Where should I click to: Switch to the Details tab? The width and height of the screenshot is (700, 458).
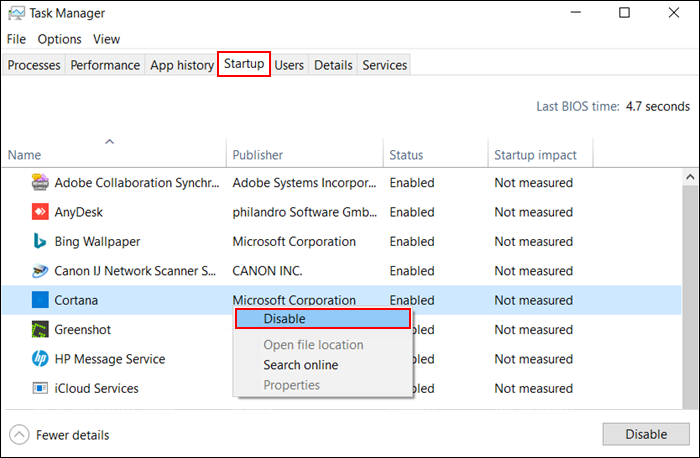click(333, 65)
